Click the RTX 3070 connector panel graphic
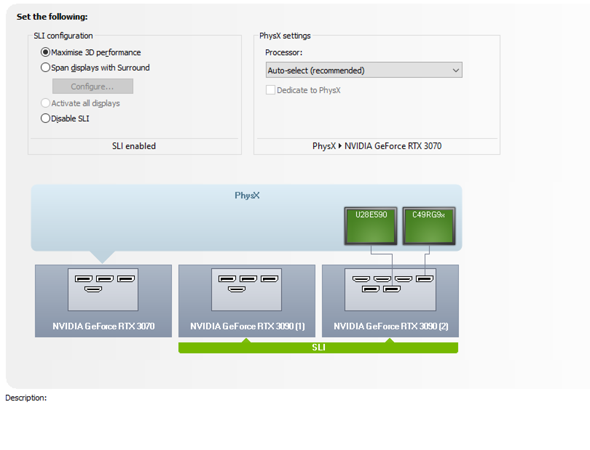 pos(103,289)
